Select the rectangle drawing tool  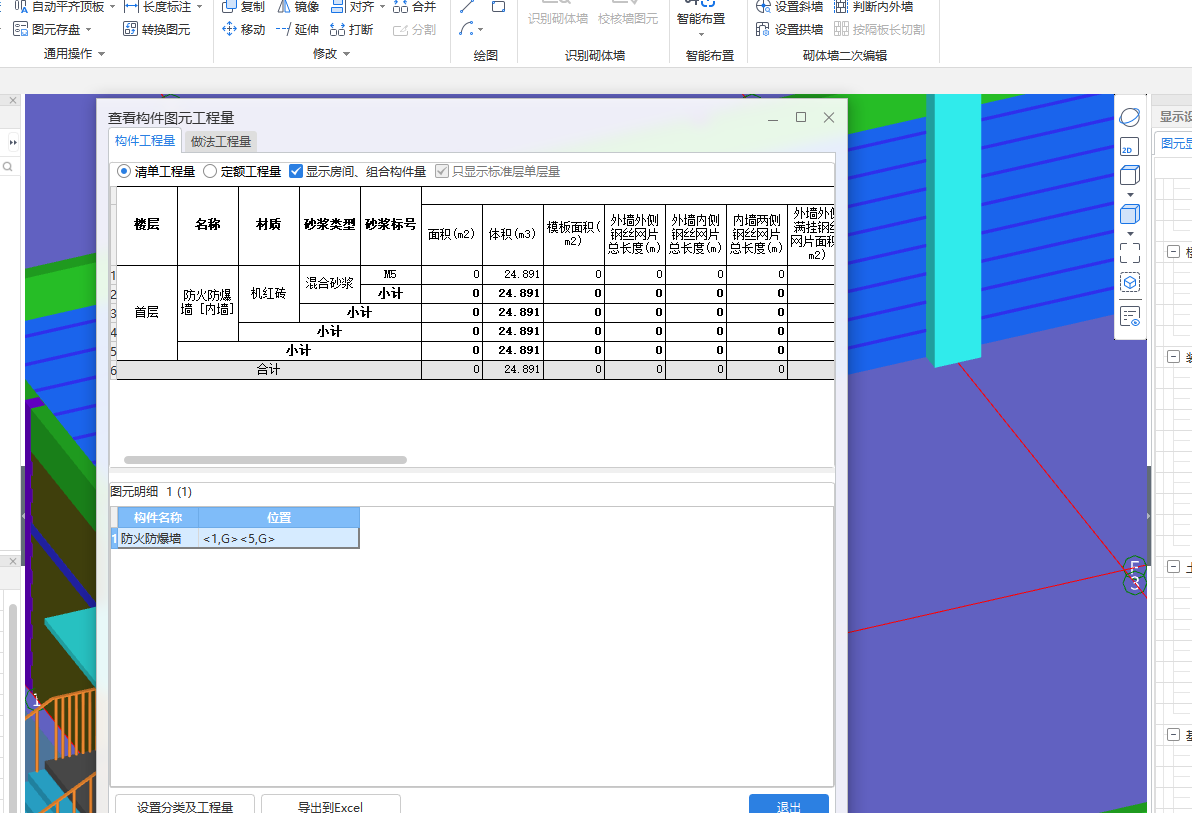click(499, 7)
